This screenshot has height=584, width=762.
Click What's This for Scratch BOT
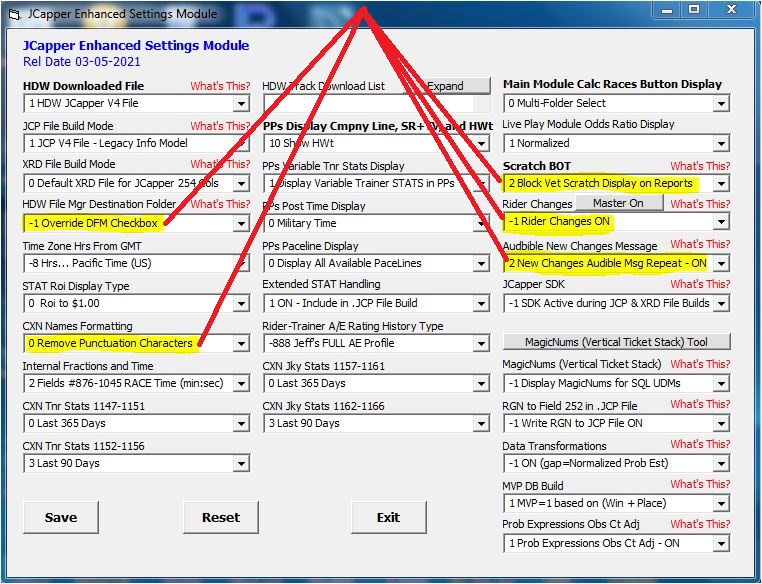click(700, 166)
